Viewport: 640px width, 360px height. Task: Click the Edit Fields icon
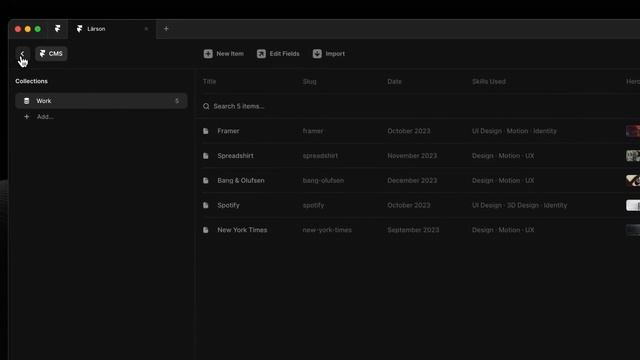pyautogui.click(x=261, y=54)
